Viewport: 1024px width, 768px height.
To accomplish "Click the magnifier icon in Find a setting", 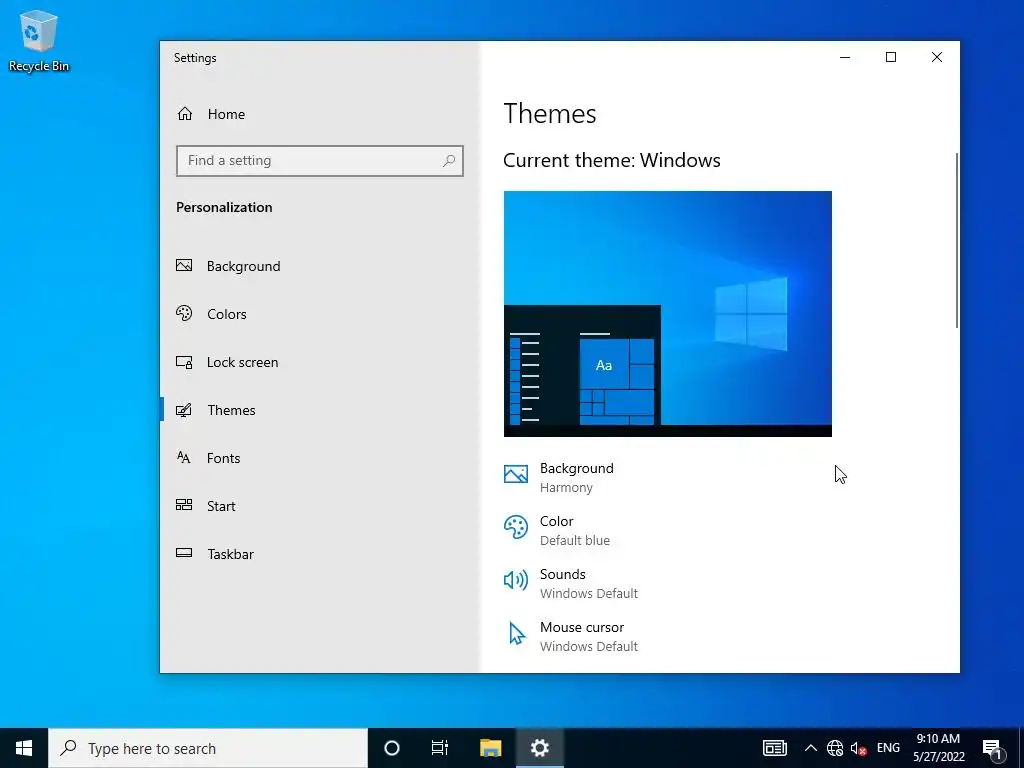I will 449,161.
